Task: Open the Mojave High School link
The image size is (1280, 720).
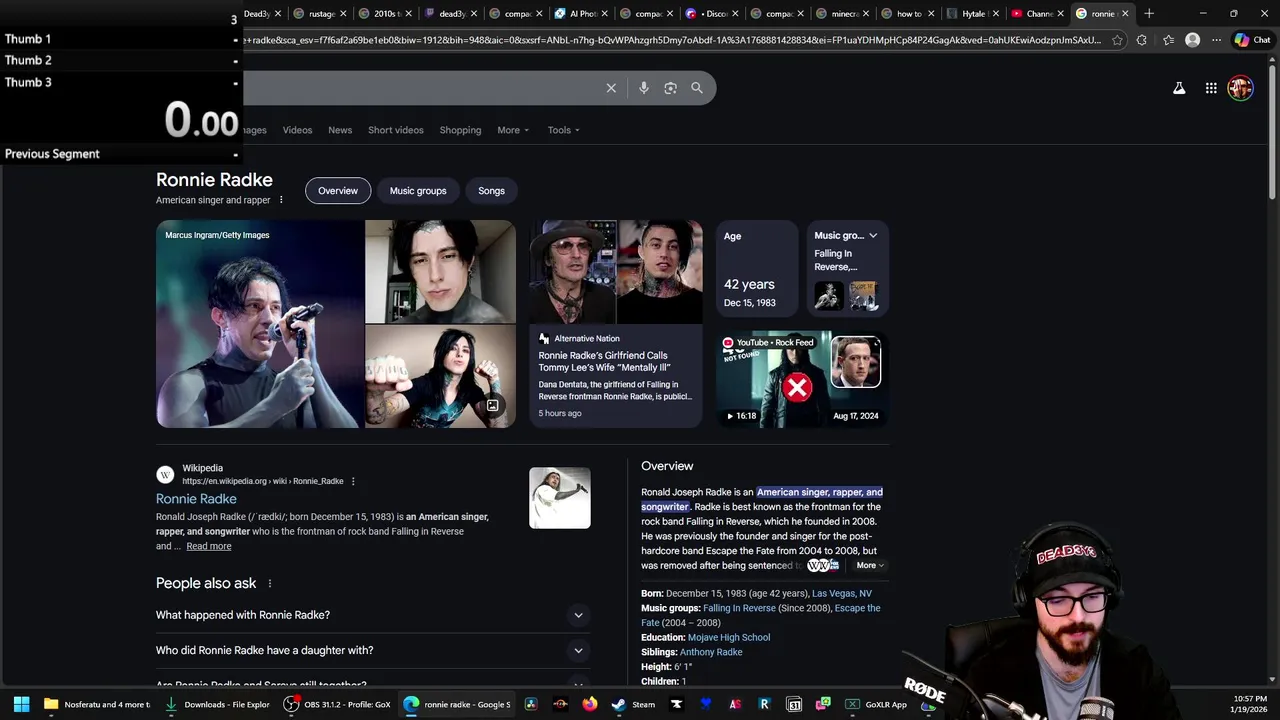Action: point(729,637)
